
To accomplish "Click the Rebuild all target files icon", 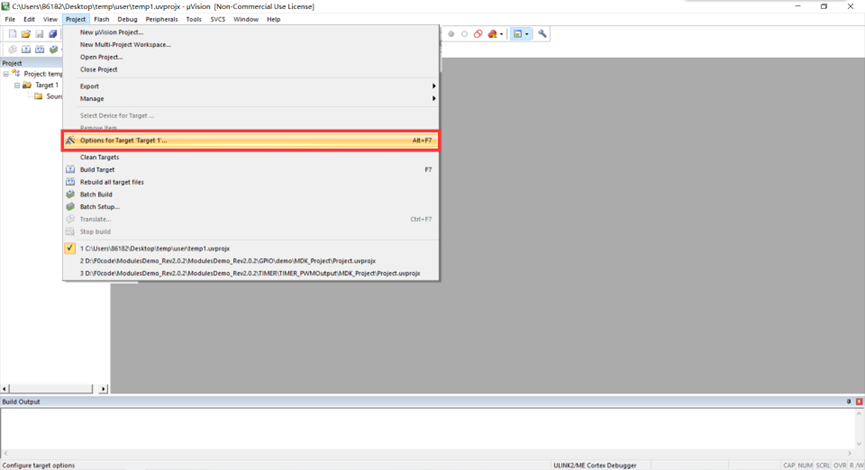I will (x=70, y=182).
